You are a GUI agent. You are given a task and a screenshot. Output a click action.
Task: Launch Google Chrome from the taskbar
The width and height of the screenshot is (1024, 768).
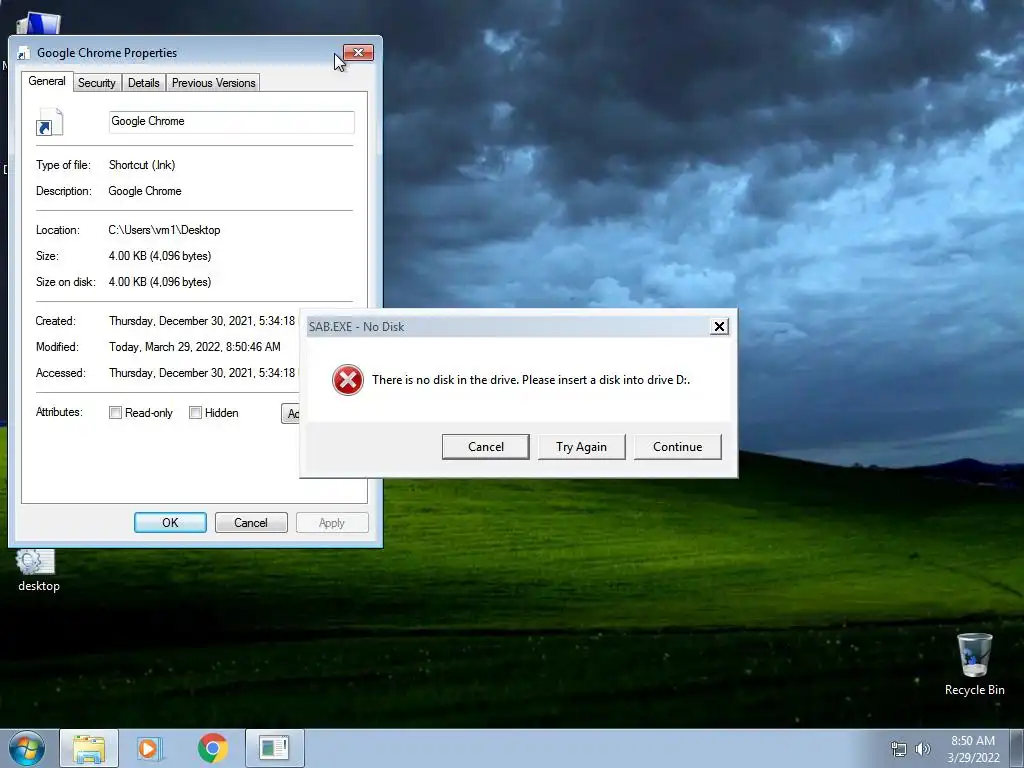click(x=212, y=748)
